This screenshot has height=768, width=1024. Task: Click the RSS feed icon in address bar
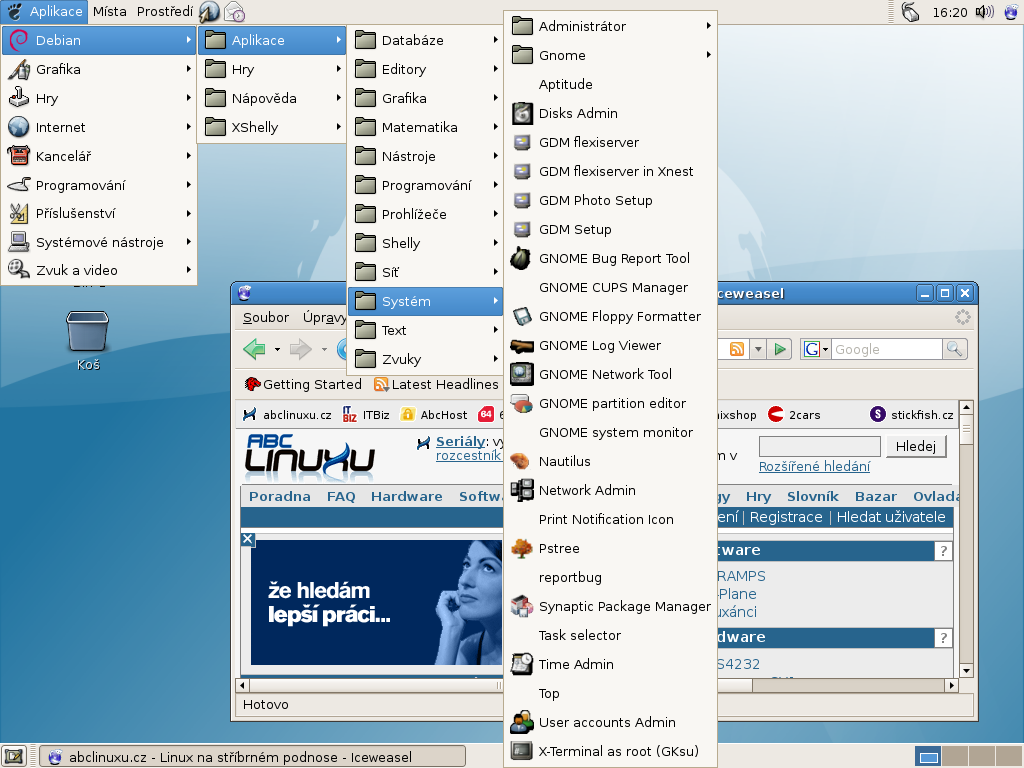tap(737, 349)
